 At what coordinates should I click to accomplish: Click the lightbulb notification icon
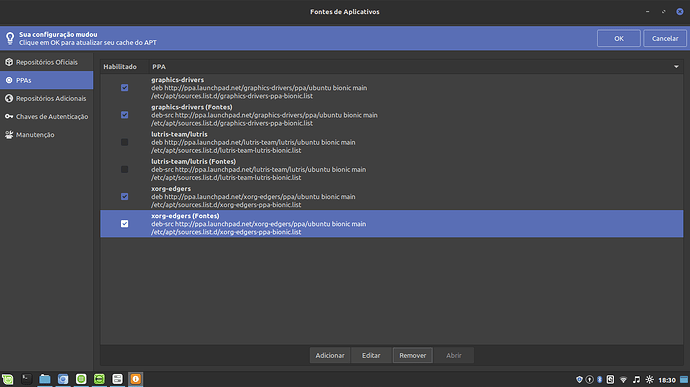(x=10, y=38)
